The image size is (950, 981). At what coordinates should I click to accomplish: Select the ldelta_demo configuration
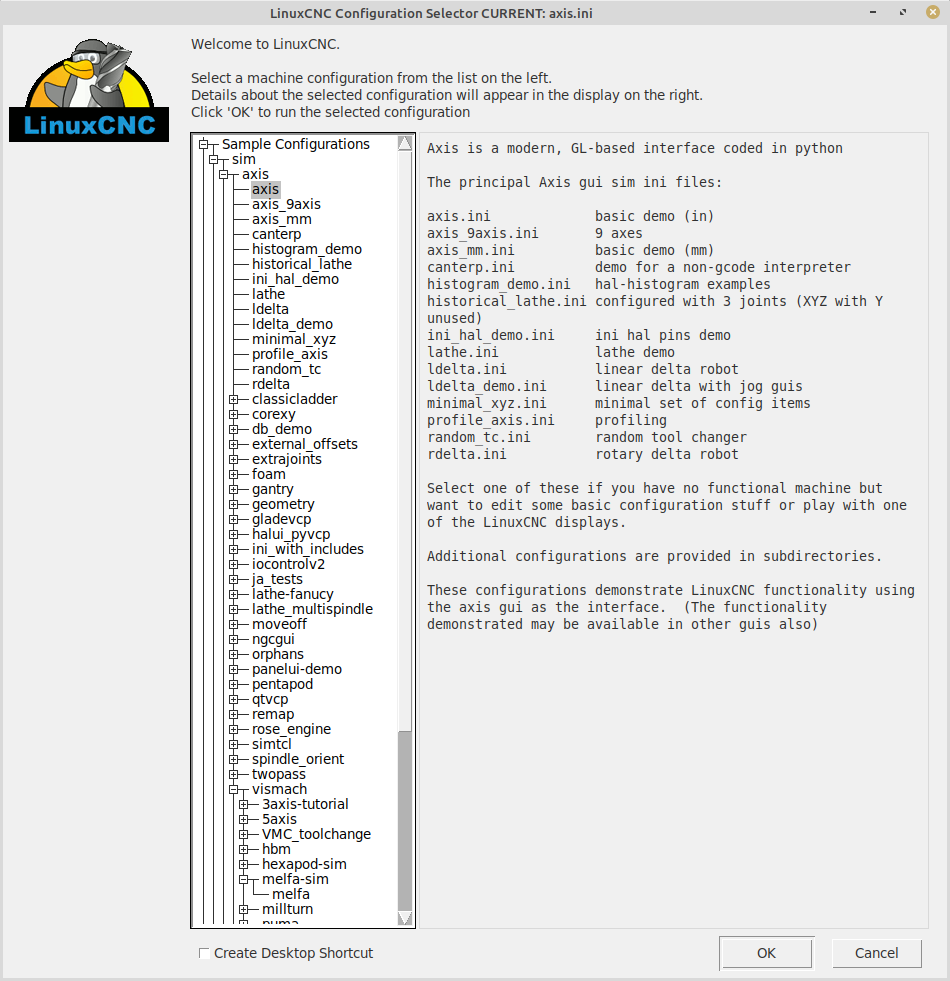coord(292,324)
